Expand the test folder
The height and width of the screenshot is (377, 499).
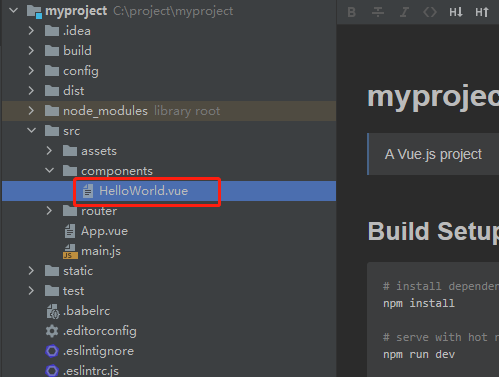click(31, 291)
